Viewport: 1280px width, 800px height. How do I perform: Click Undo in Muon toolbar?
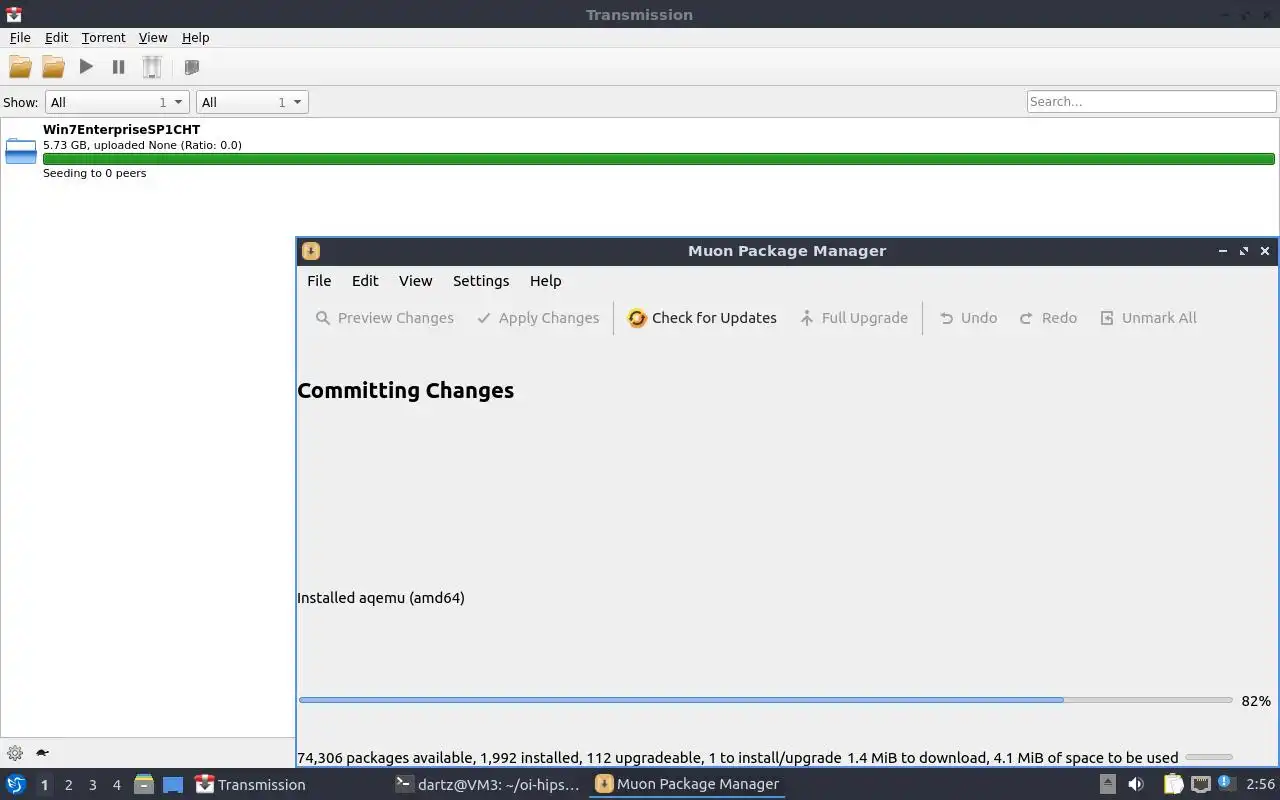click(968, 318)
